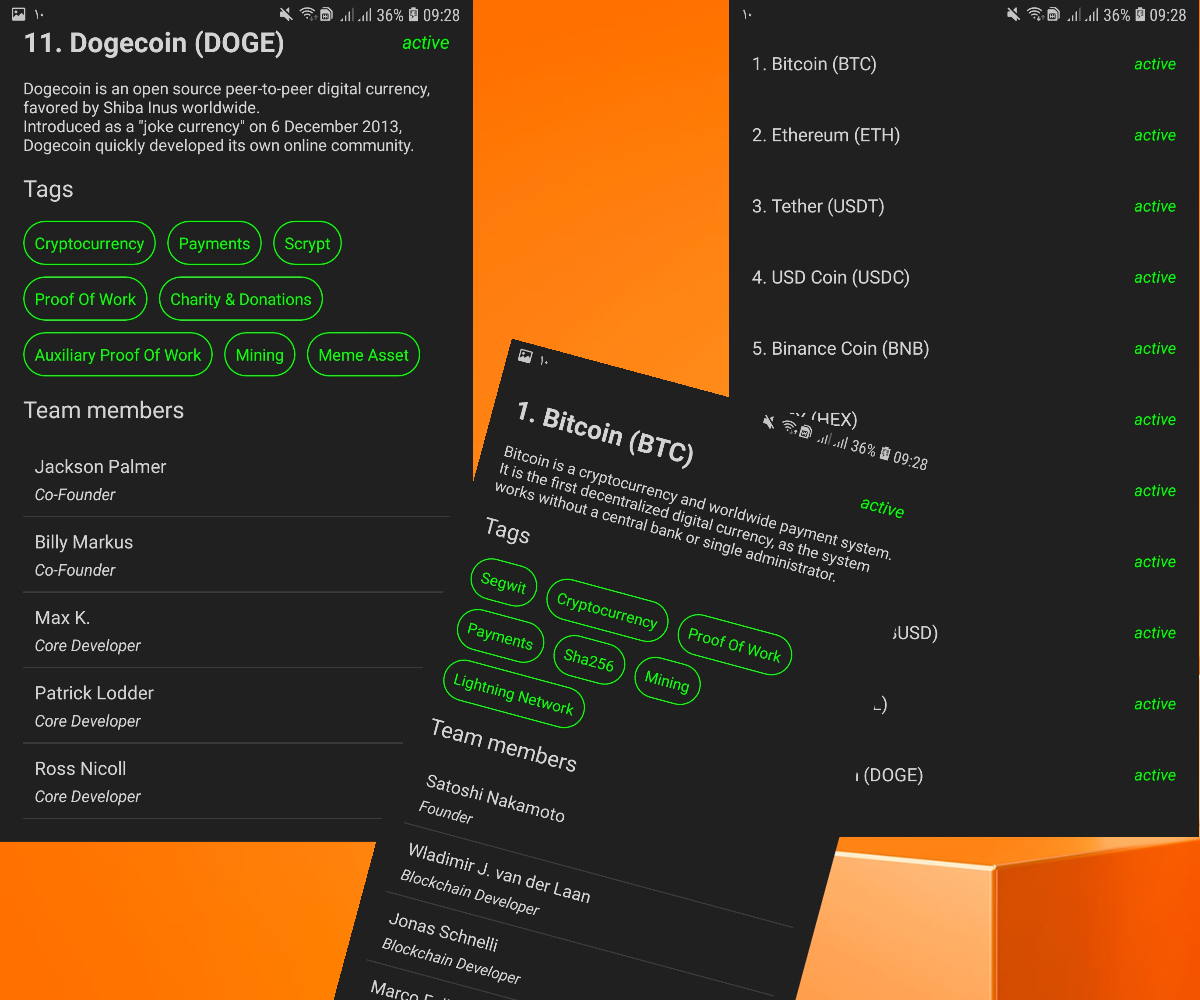Select the Lightning Network tag
The image size is (1200, 1000).
[513, 694]
